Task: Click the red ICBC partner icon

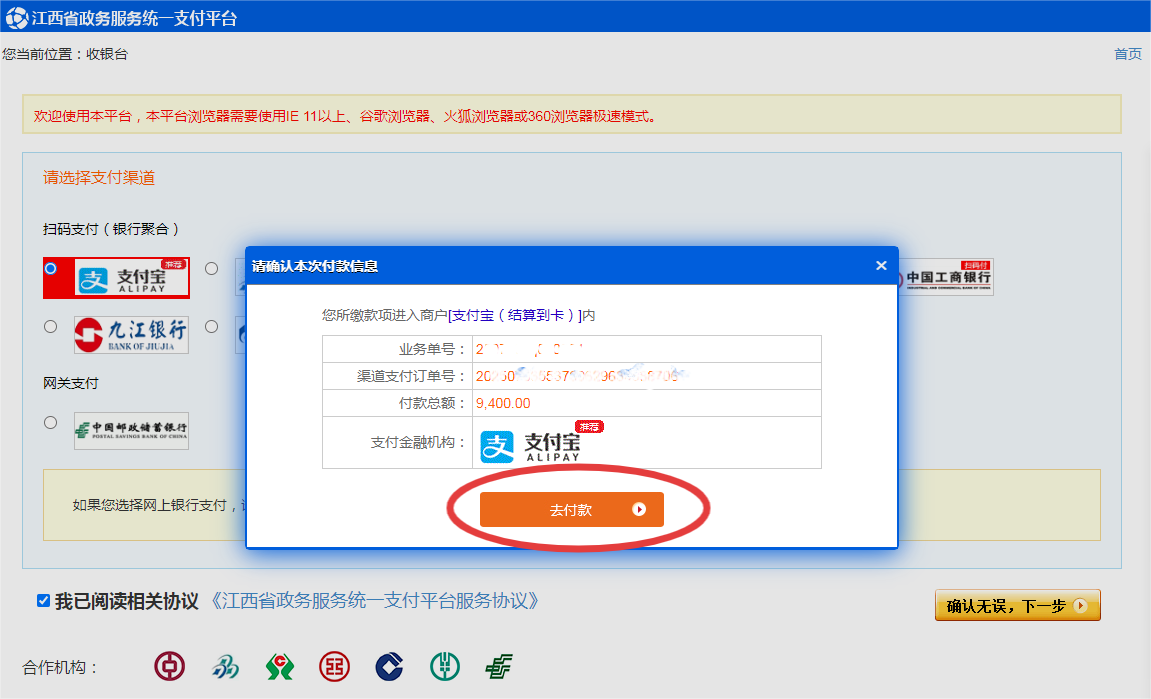Action: [x=335, y=667]
